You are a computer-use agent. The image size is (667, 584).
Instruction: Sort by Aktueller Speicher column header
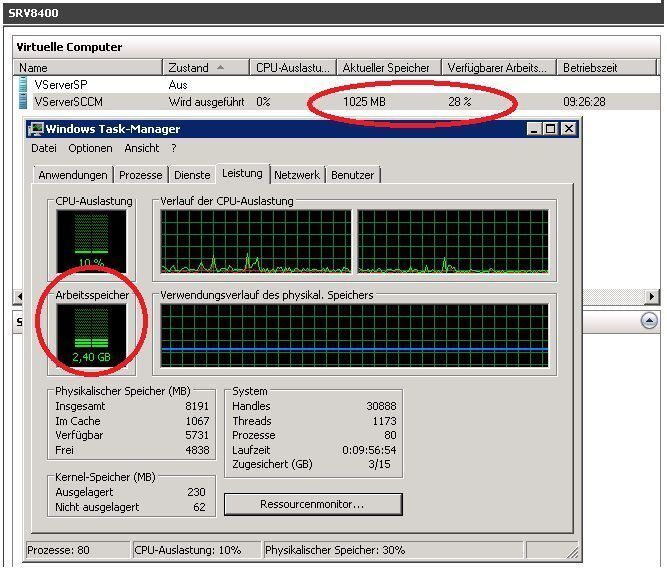click(389, 67)
